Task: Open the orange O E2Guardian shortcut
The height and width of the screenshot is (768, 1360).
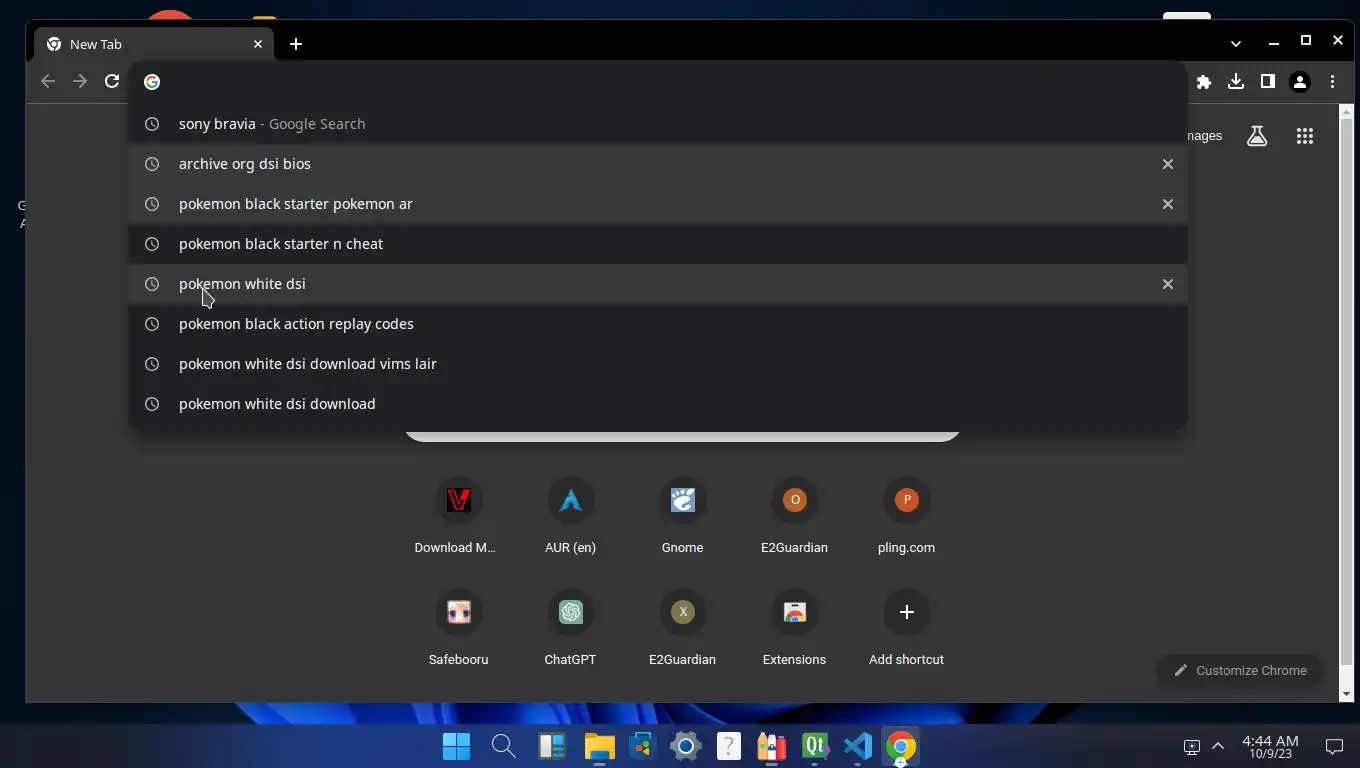Action: 794,515
